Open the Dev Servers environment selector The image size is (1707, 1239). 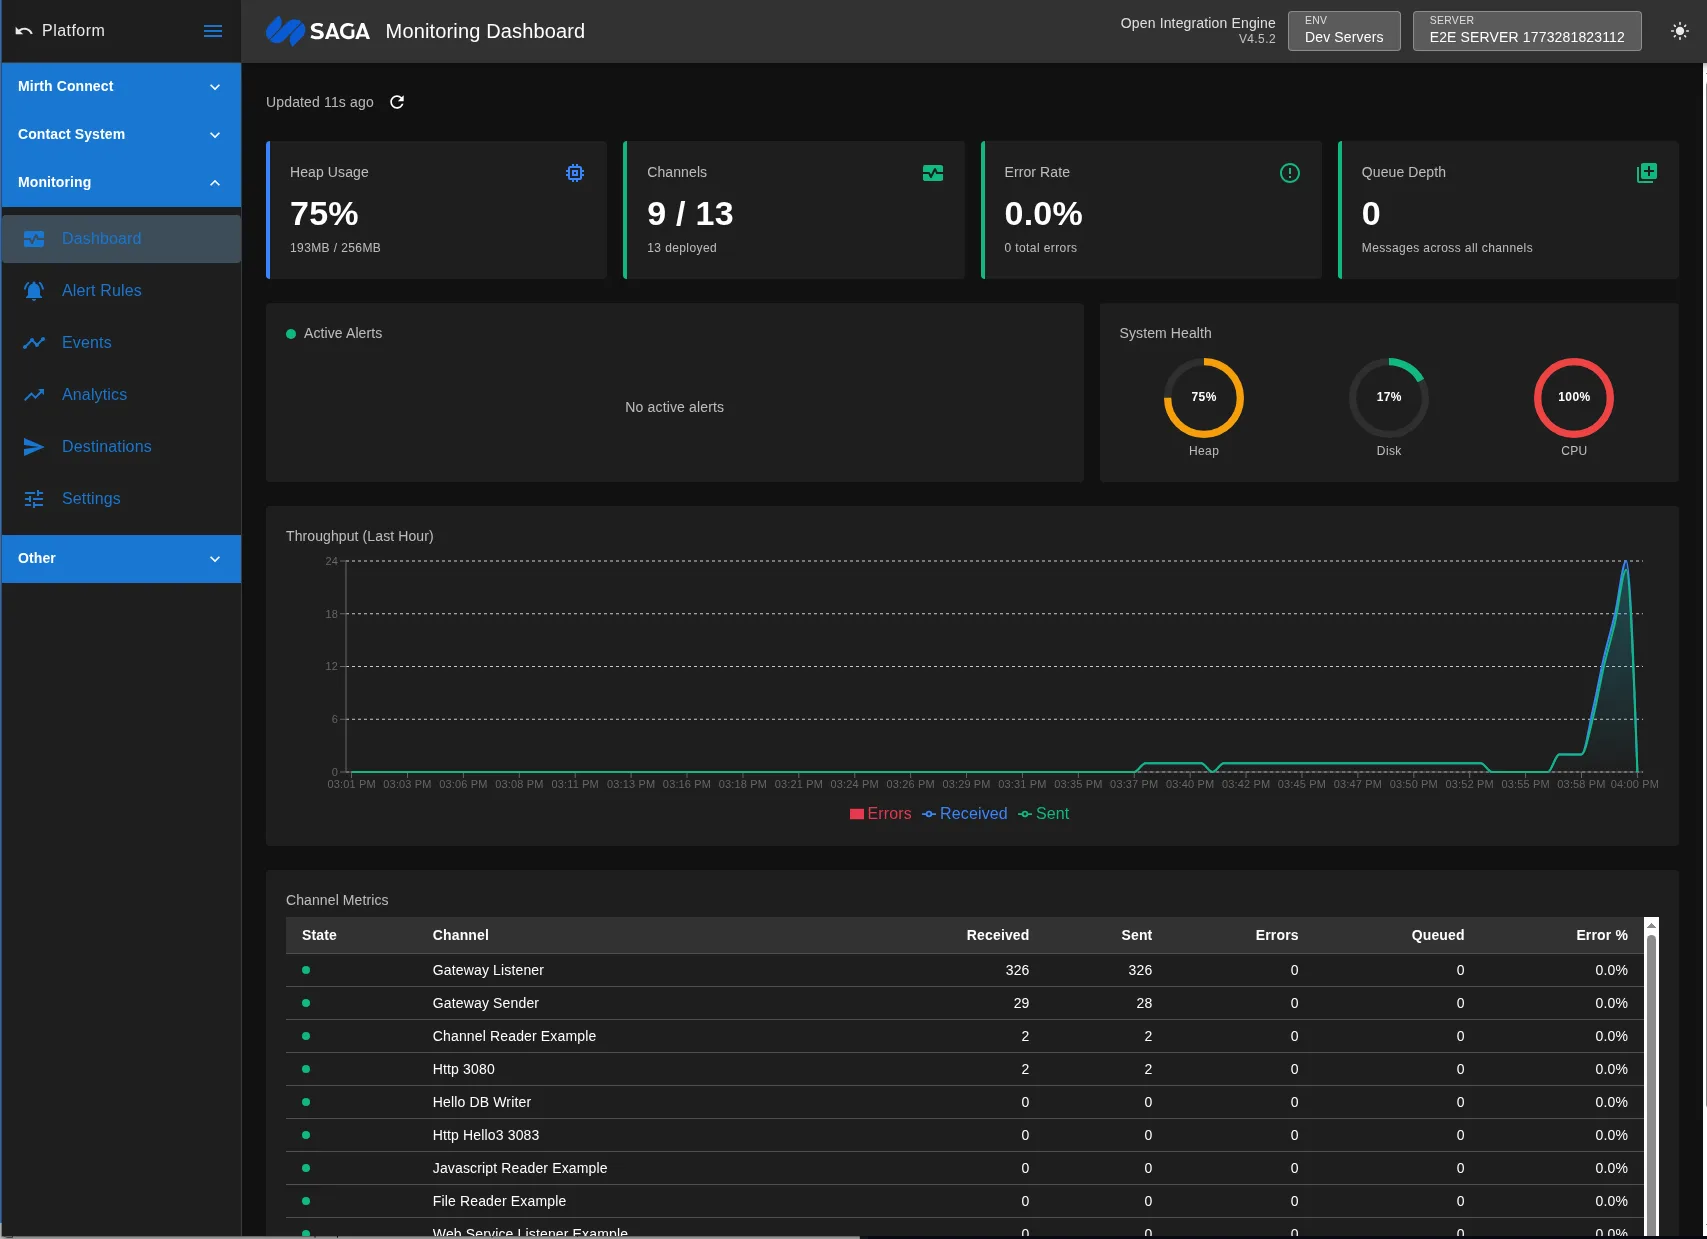(x=1343, y=30)
